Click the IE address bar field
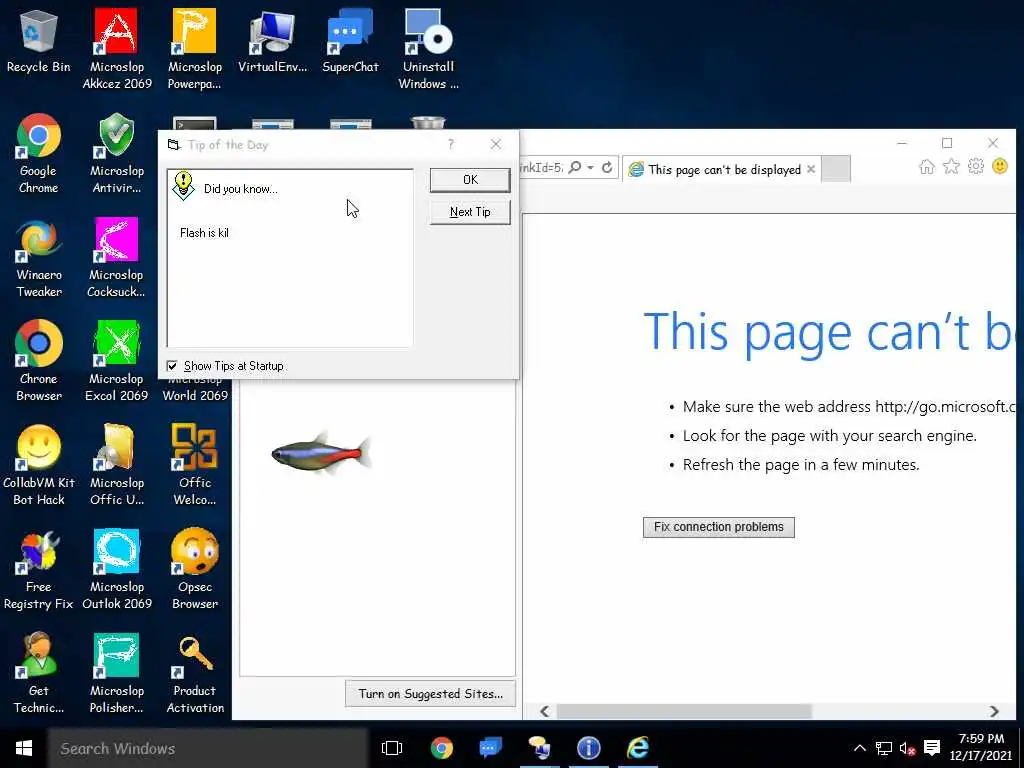 pos(541,168)
